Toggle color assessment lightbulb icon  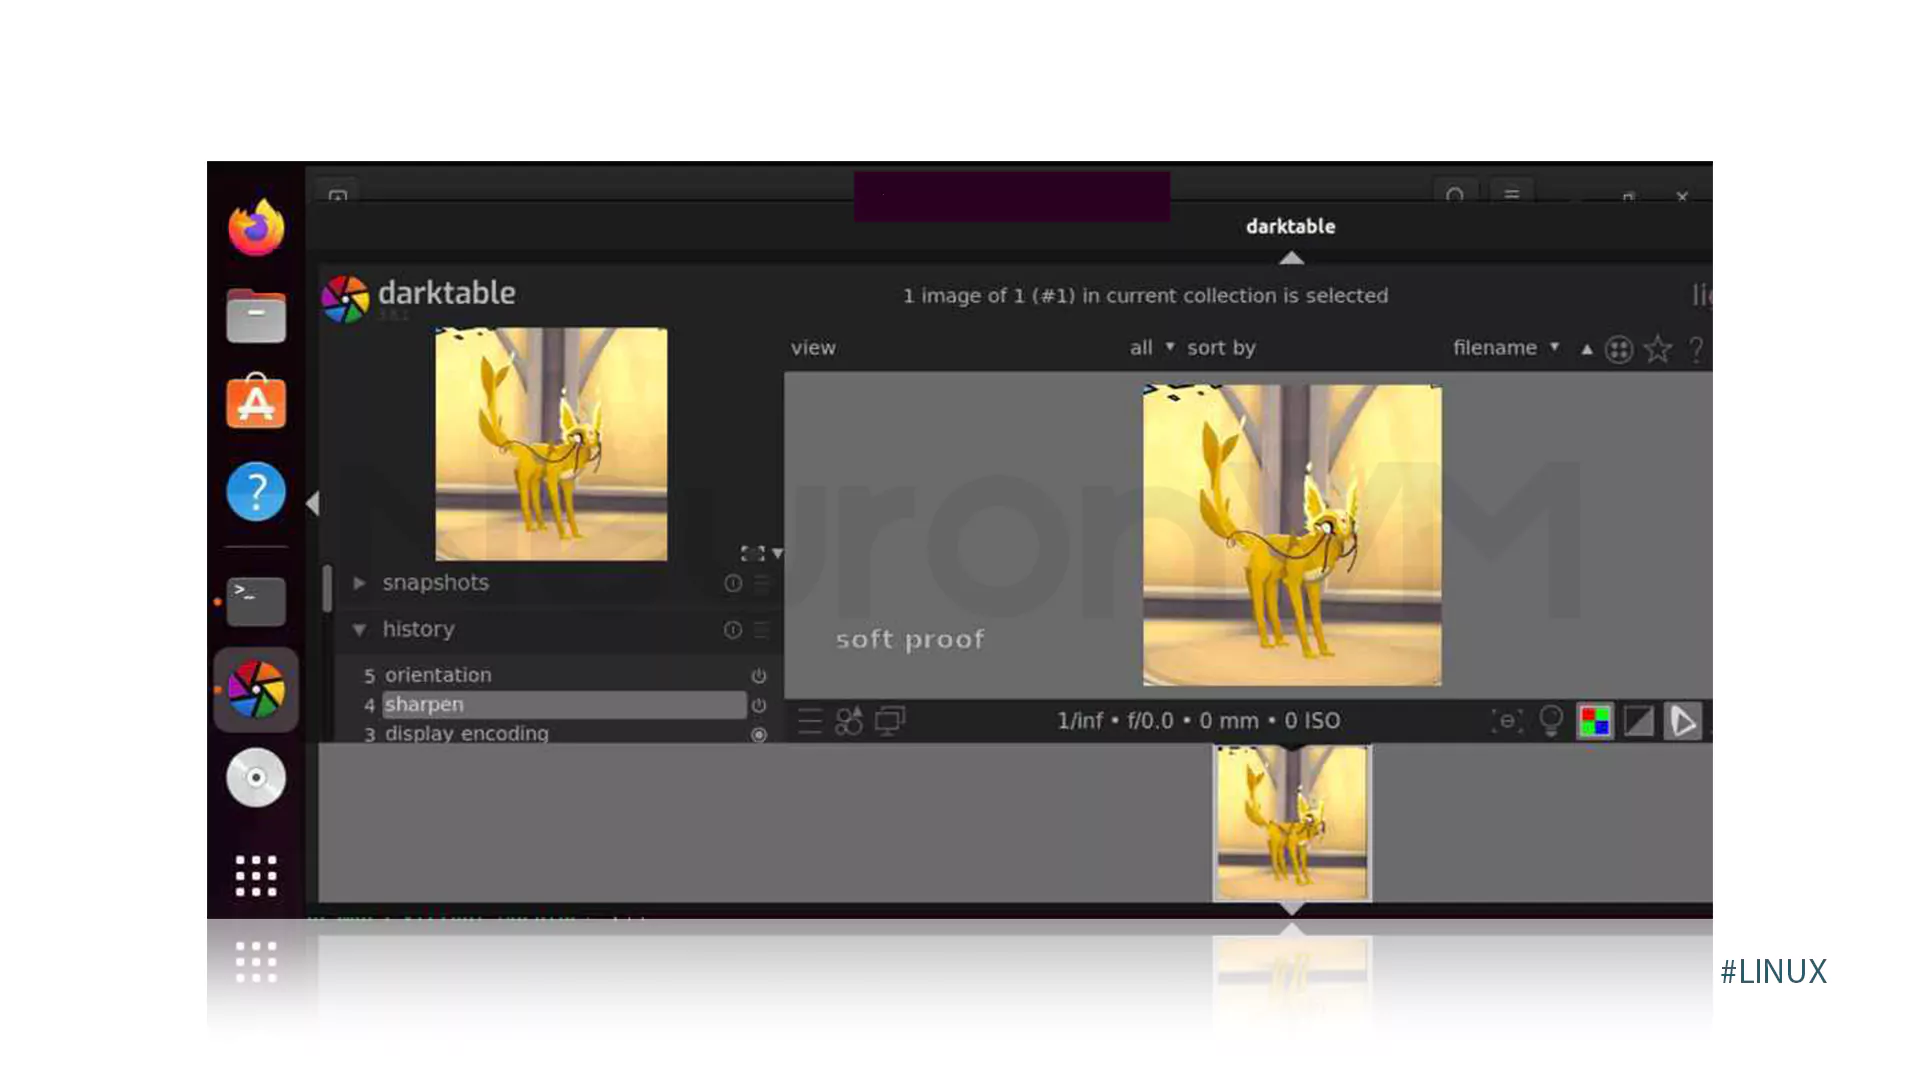click(1551, 721)
